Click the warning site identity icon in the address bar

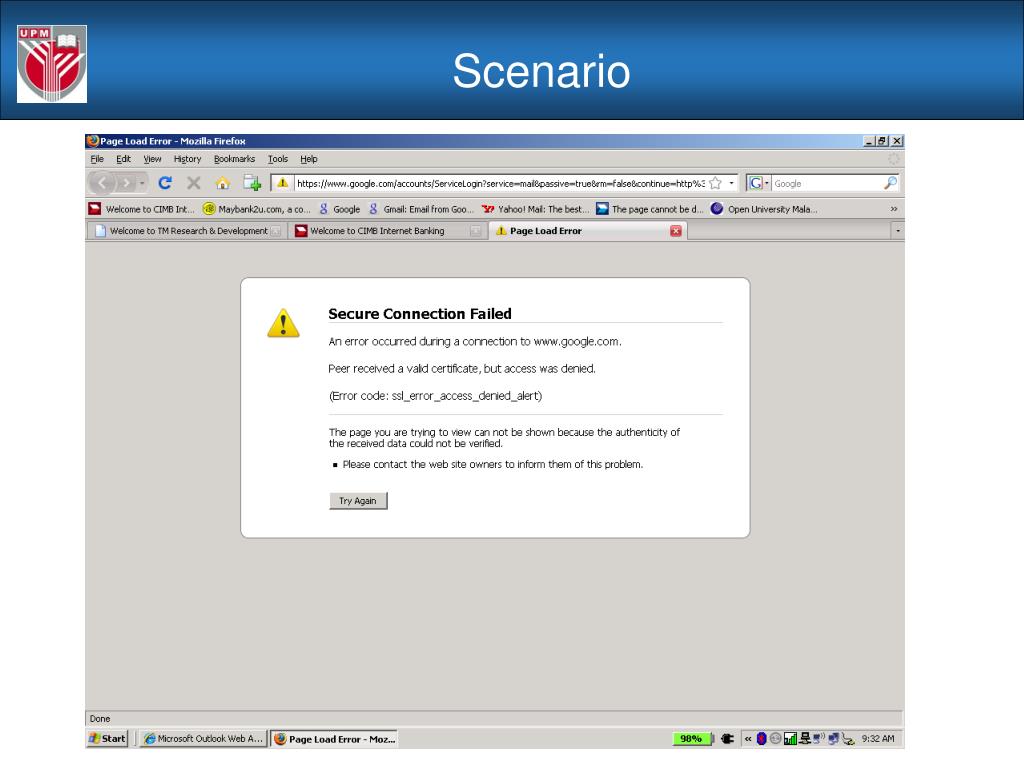click(x=282, y=184)
